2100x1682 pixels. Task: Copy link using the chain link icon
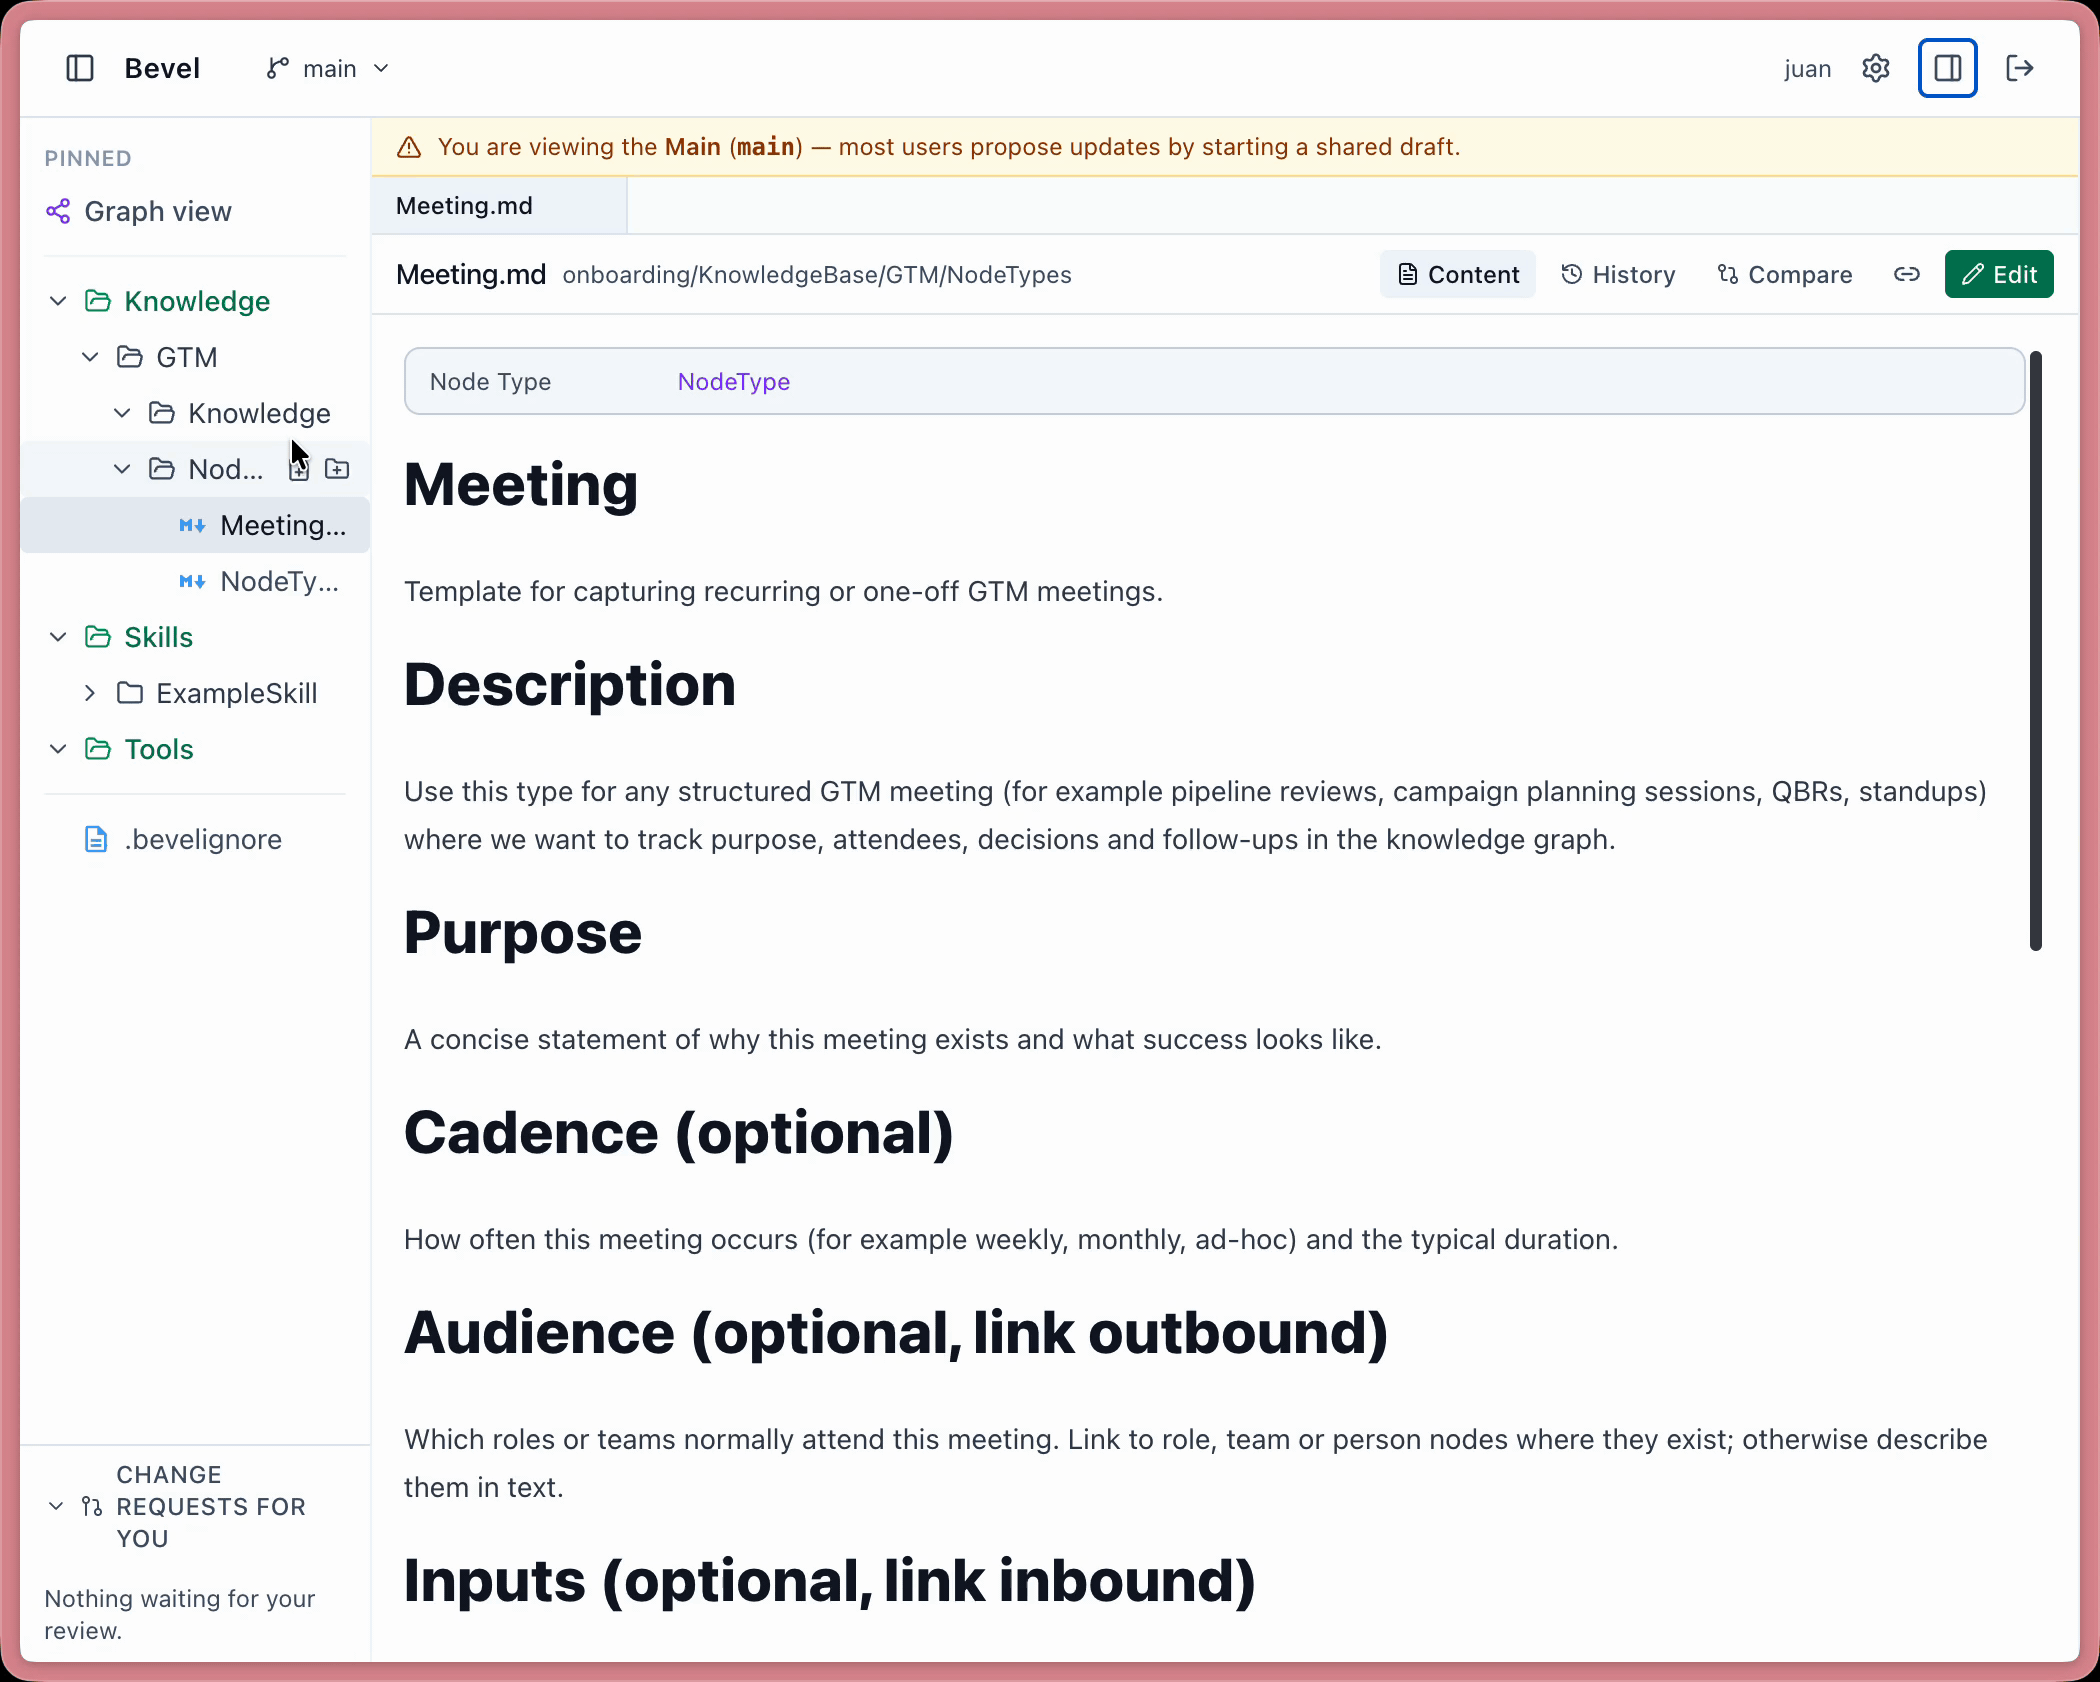[1906, 274]
